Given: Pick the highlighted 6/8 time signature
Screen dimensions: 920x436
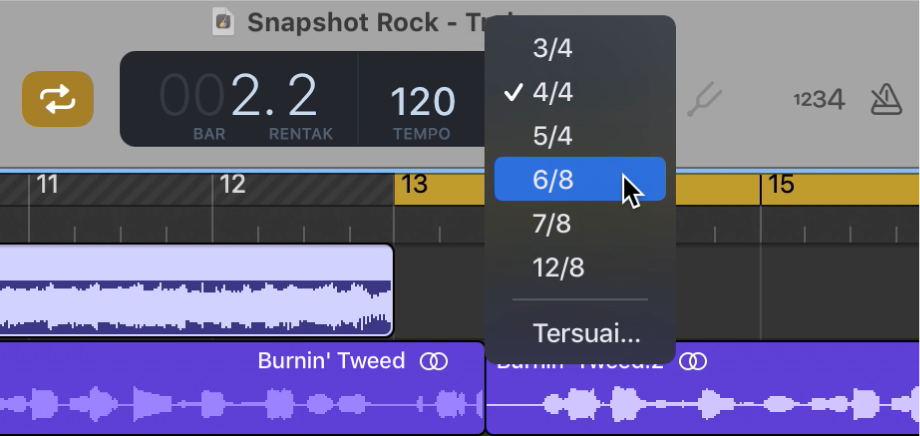Looking at the screenshot, I should click(553, 180).
